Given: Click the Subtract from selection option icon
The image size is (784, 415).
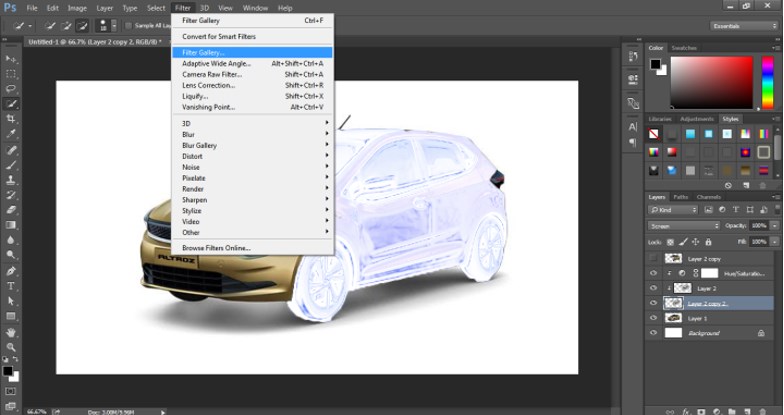Looking at the screenshot, I should coord(82,26).
